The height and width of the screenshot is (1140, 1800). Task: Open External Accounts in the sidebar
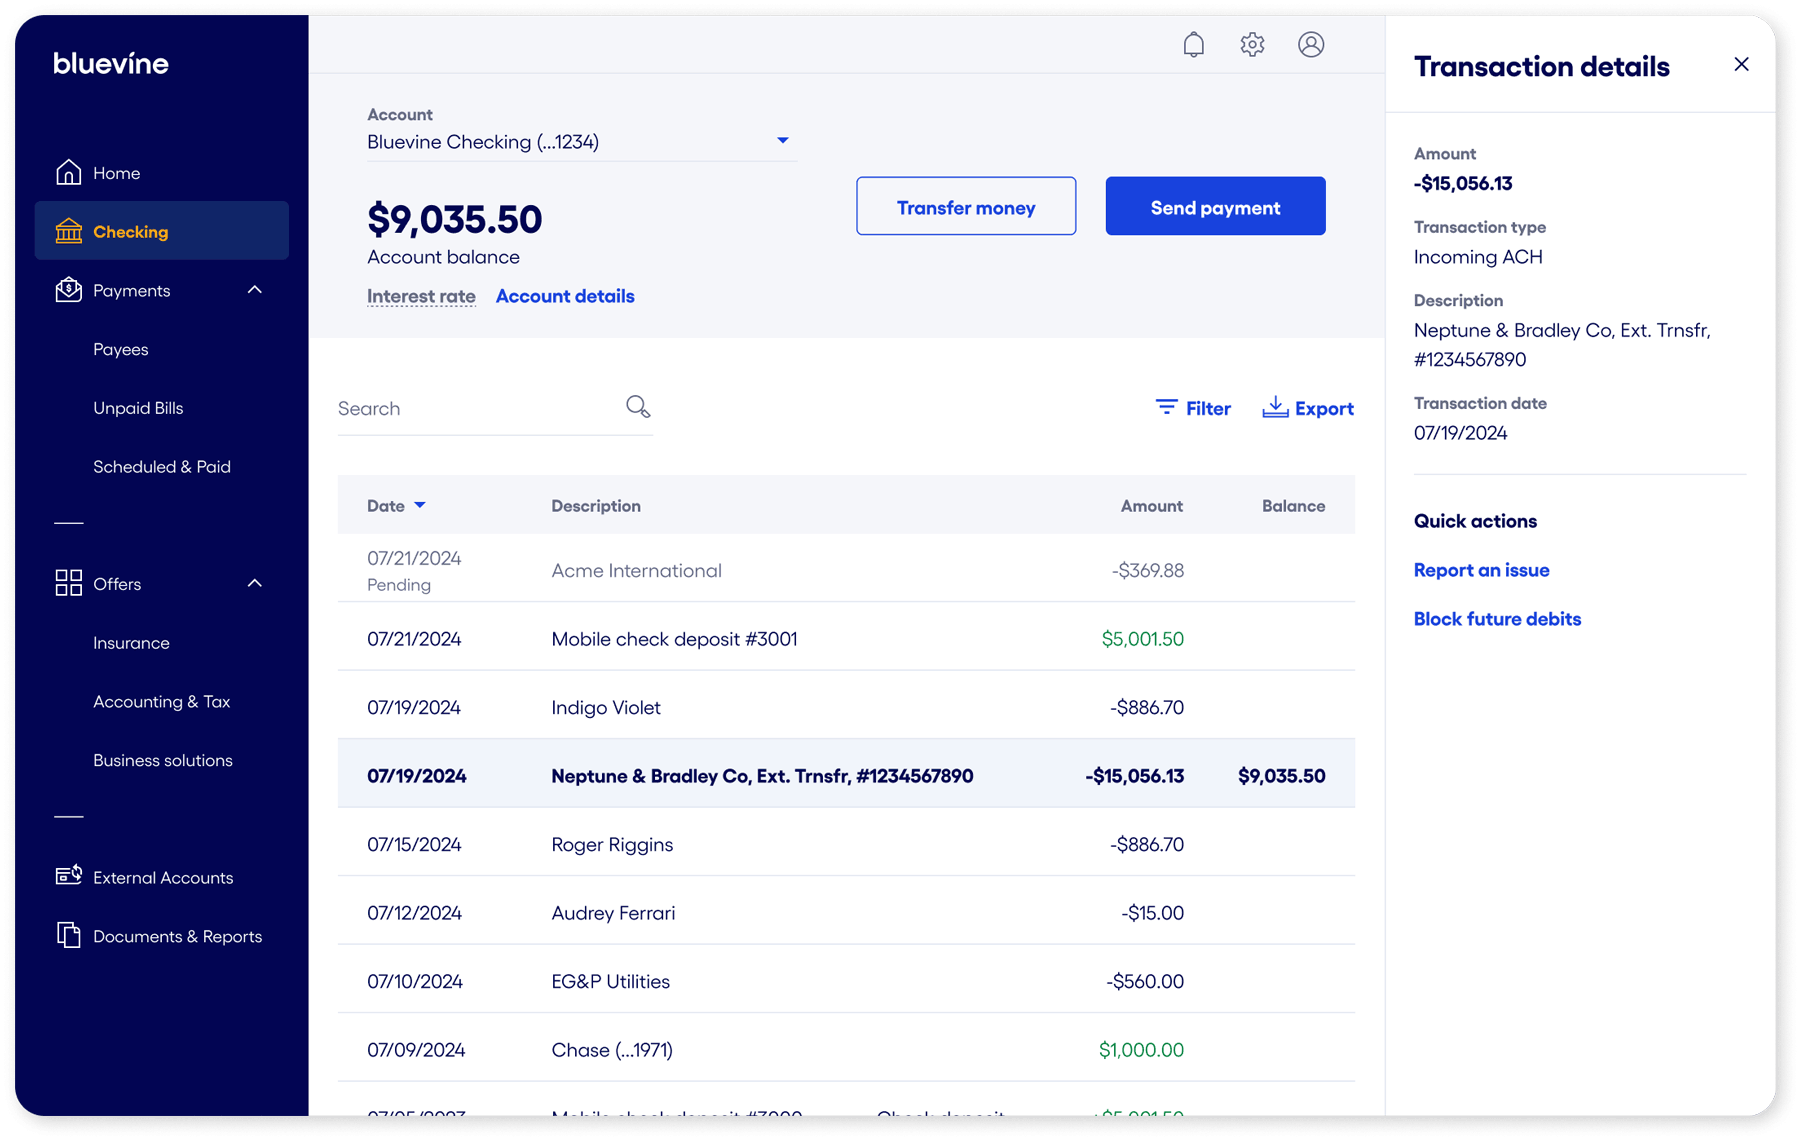(162, 878)
